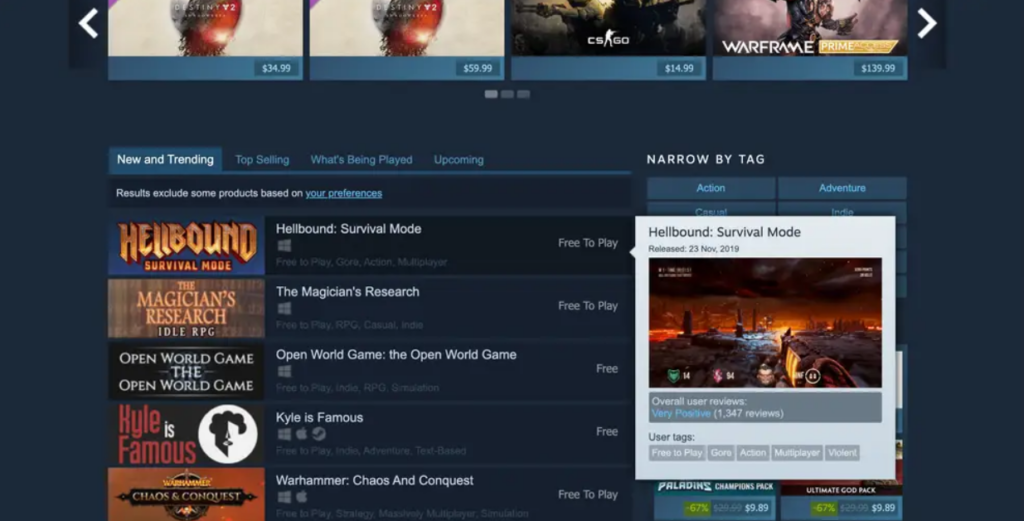Open the Warframe Prime Access card

(810, 39)
